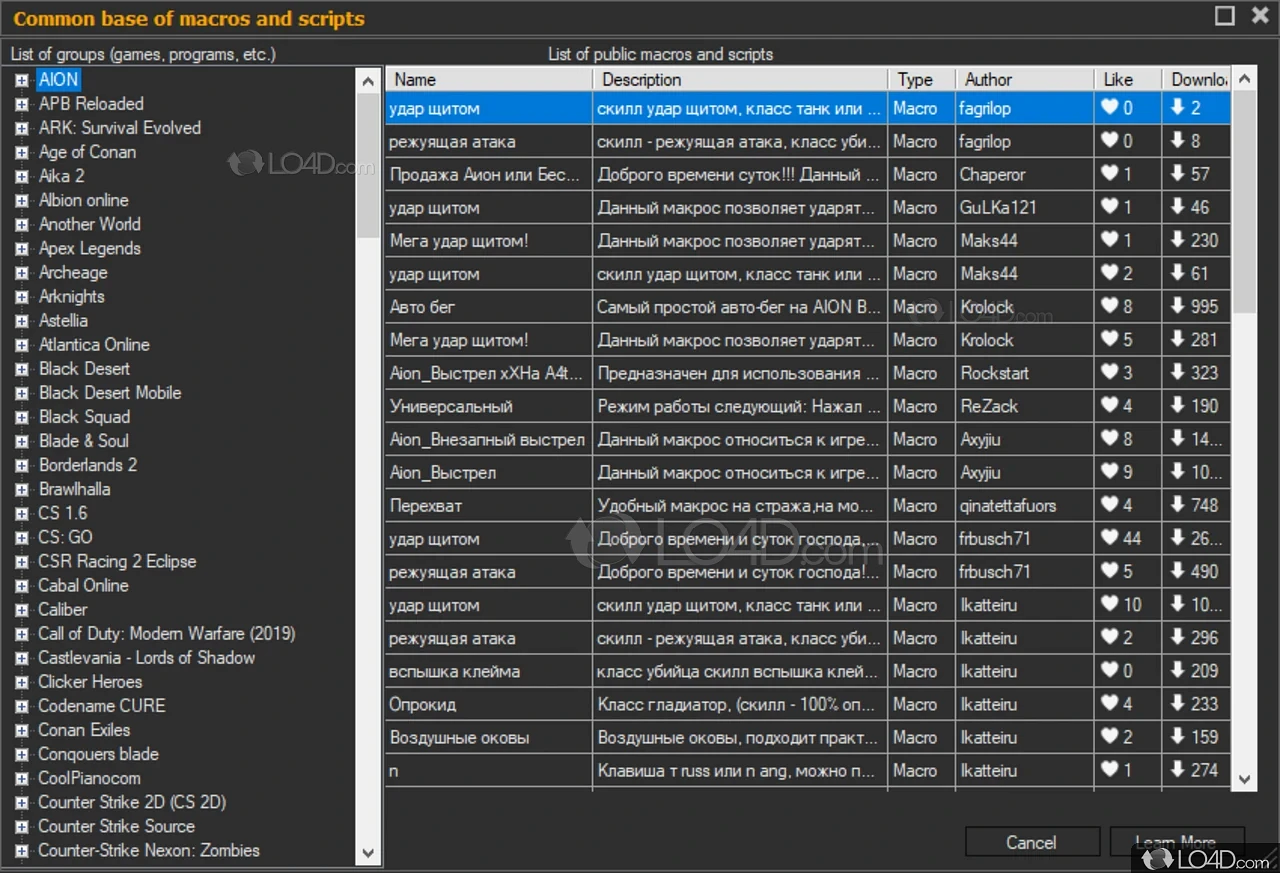Select the Продажа Аион macro row
The height and width of the screenshot is (873, 1280).
point(808,174)
